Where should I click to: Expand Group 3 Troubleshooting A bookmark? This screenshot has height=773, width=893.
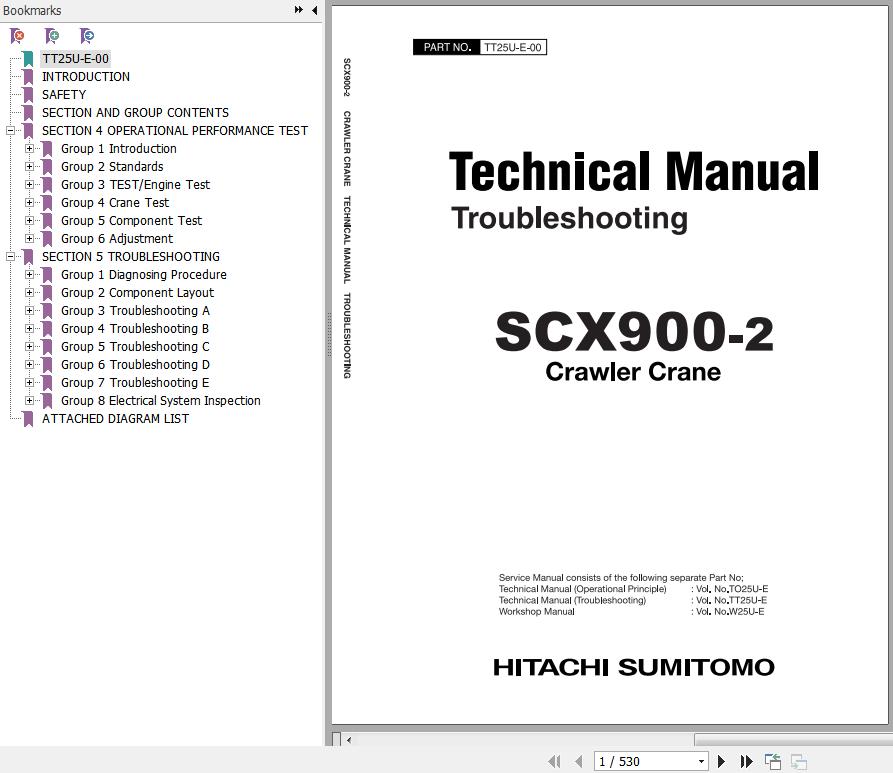point(29,310)
